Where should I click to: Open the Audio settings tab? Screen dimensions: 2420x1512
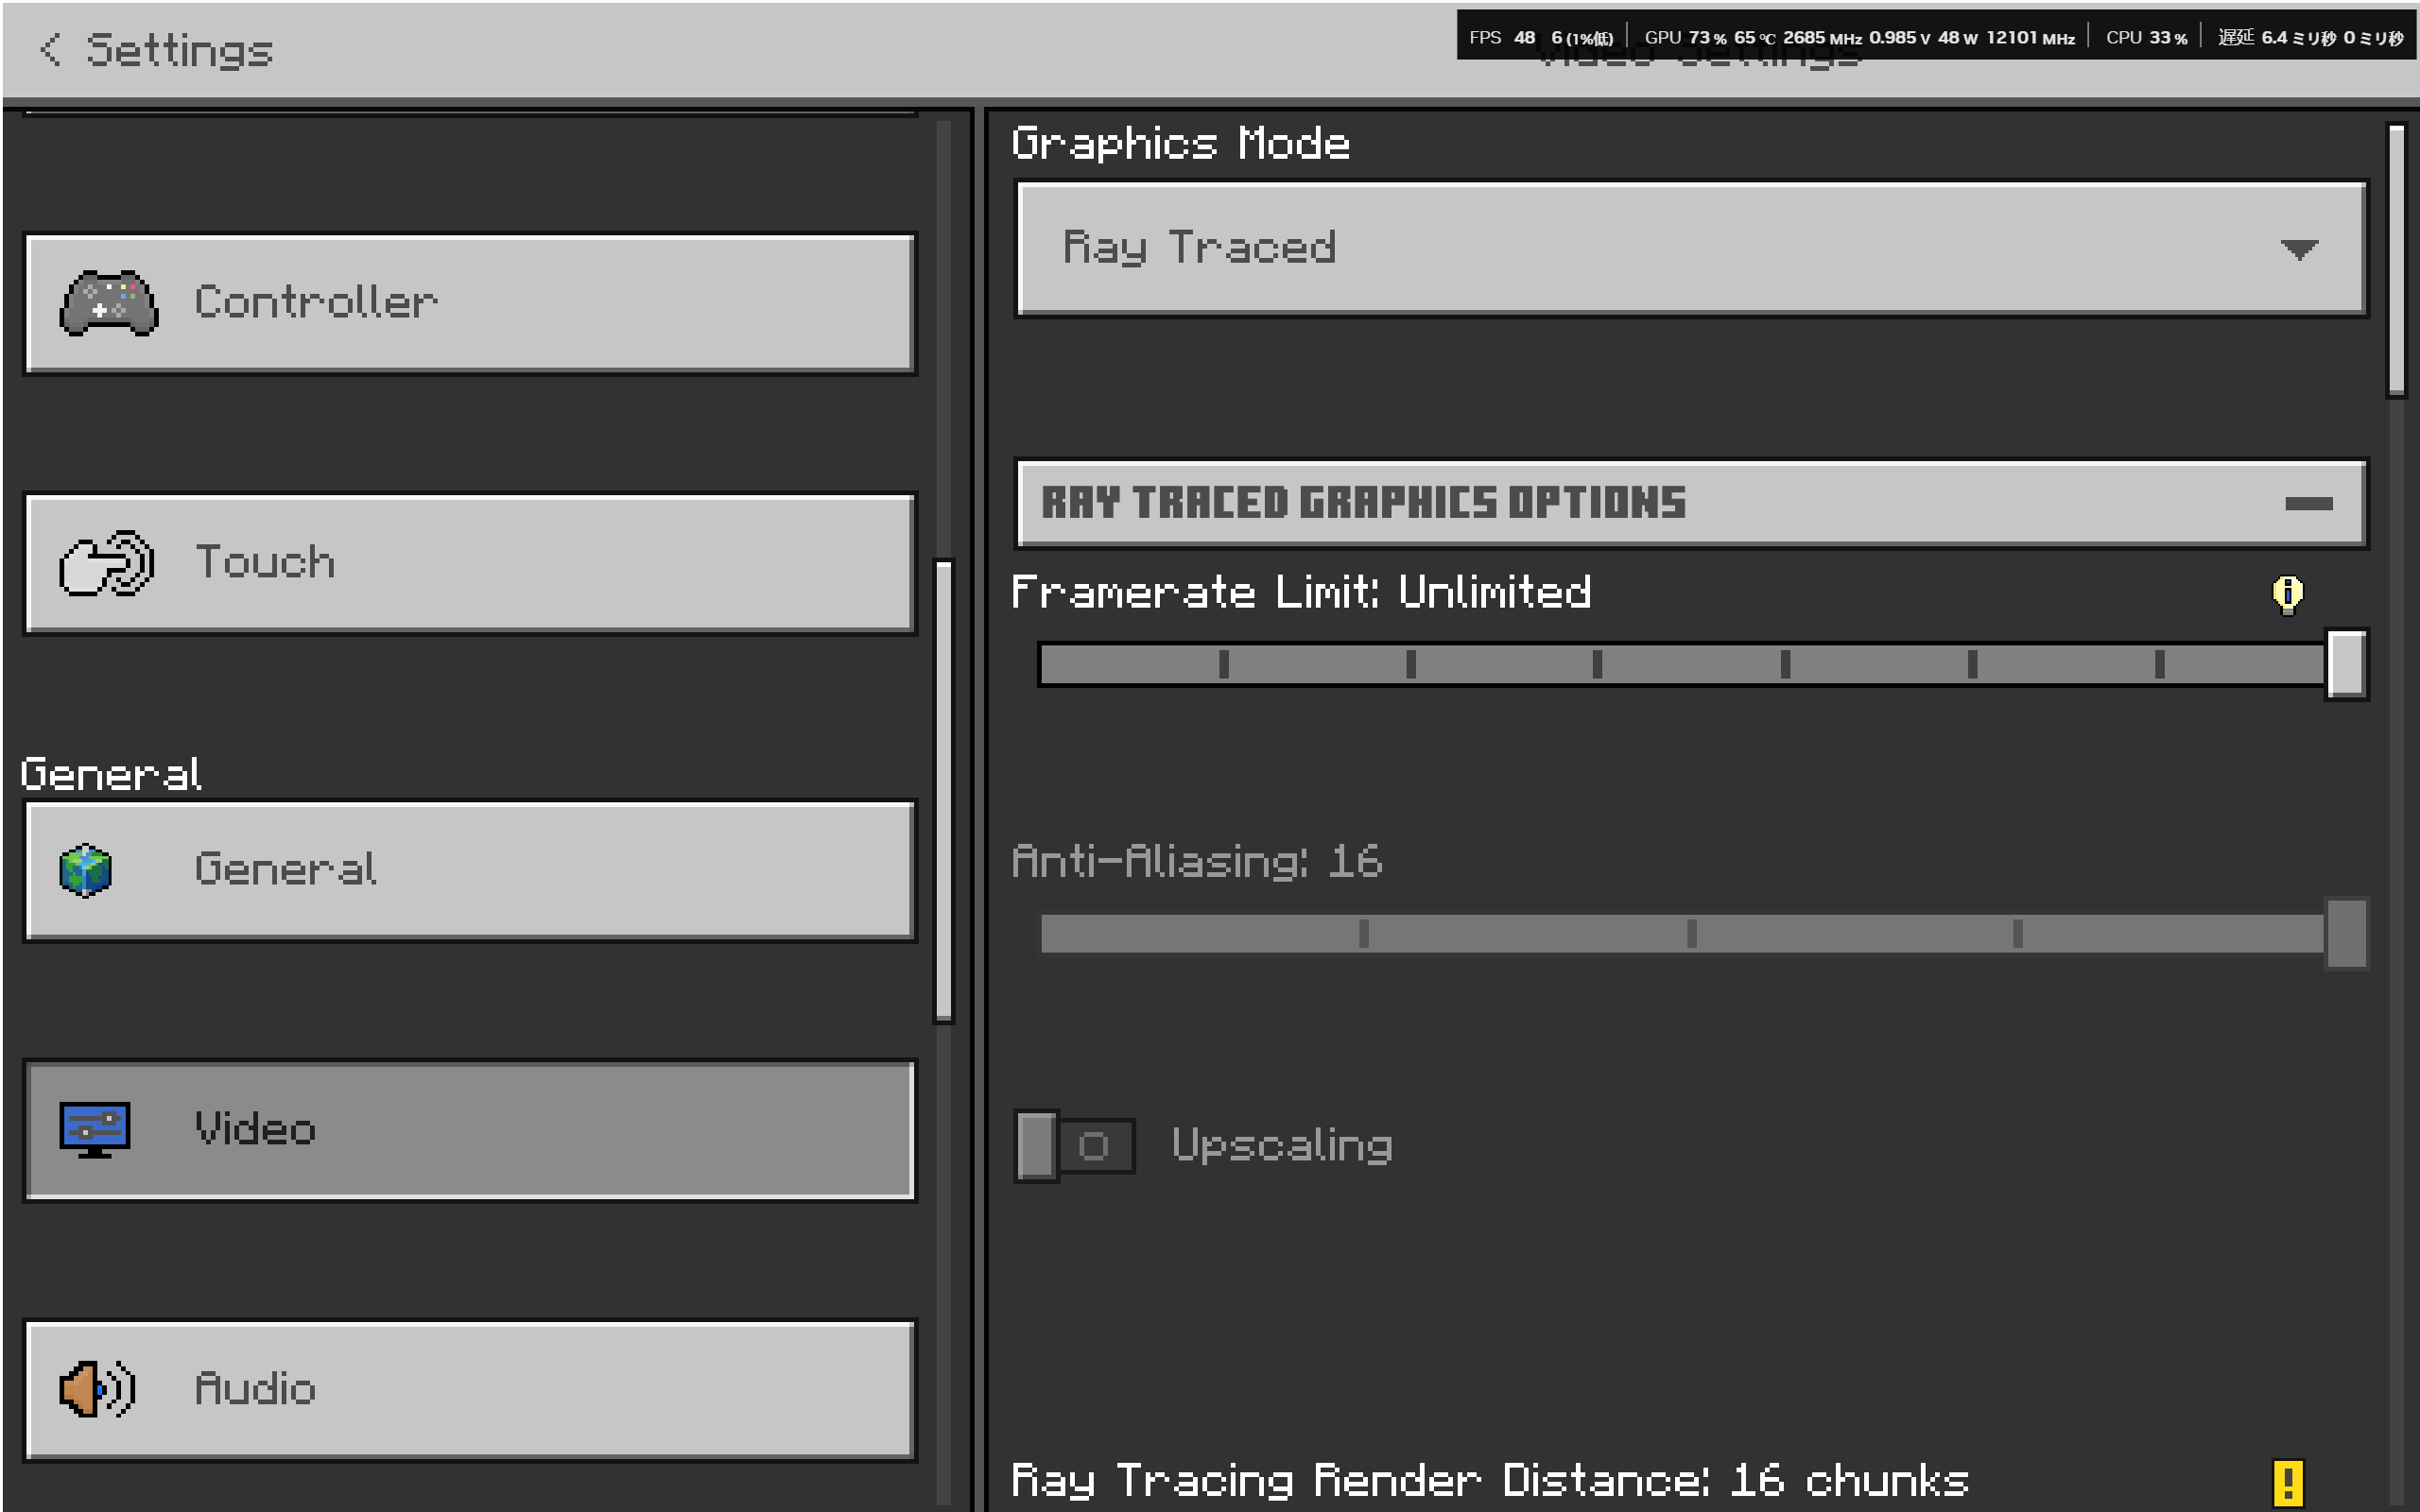(x=470, y=1389)
